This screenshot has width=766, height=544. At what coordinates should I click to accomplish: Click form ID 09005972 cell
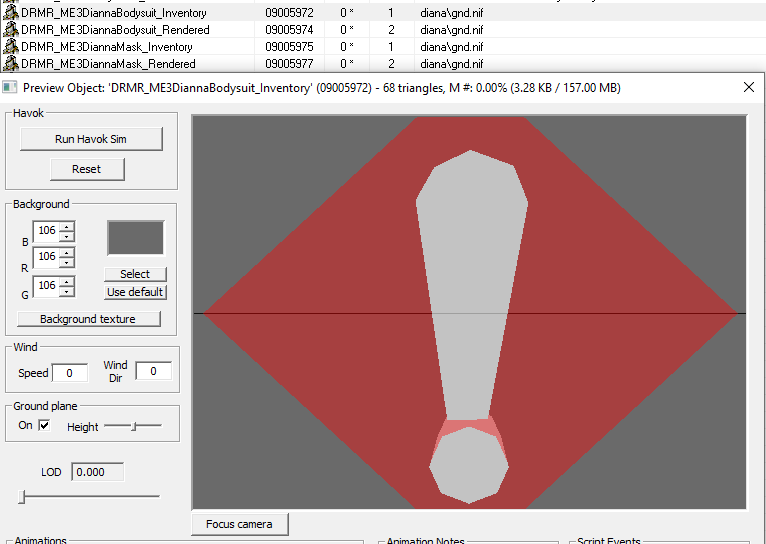[x=289, y=13]
